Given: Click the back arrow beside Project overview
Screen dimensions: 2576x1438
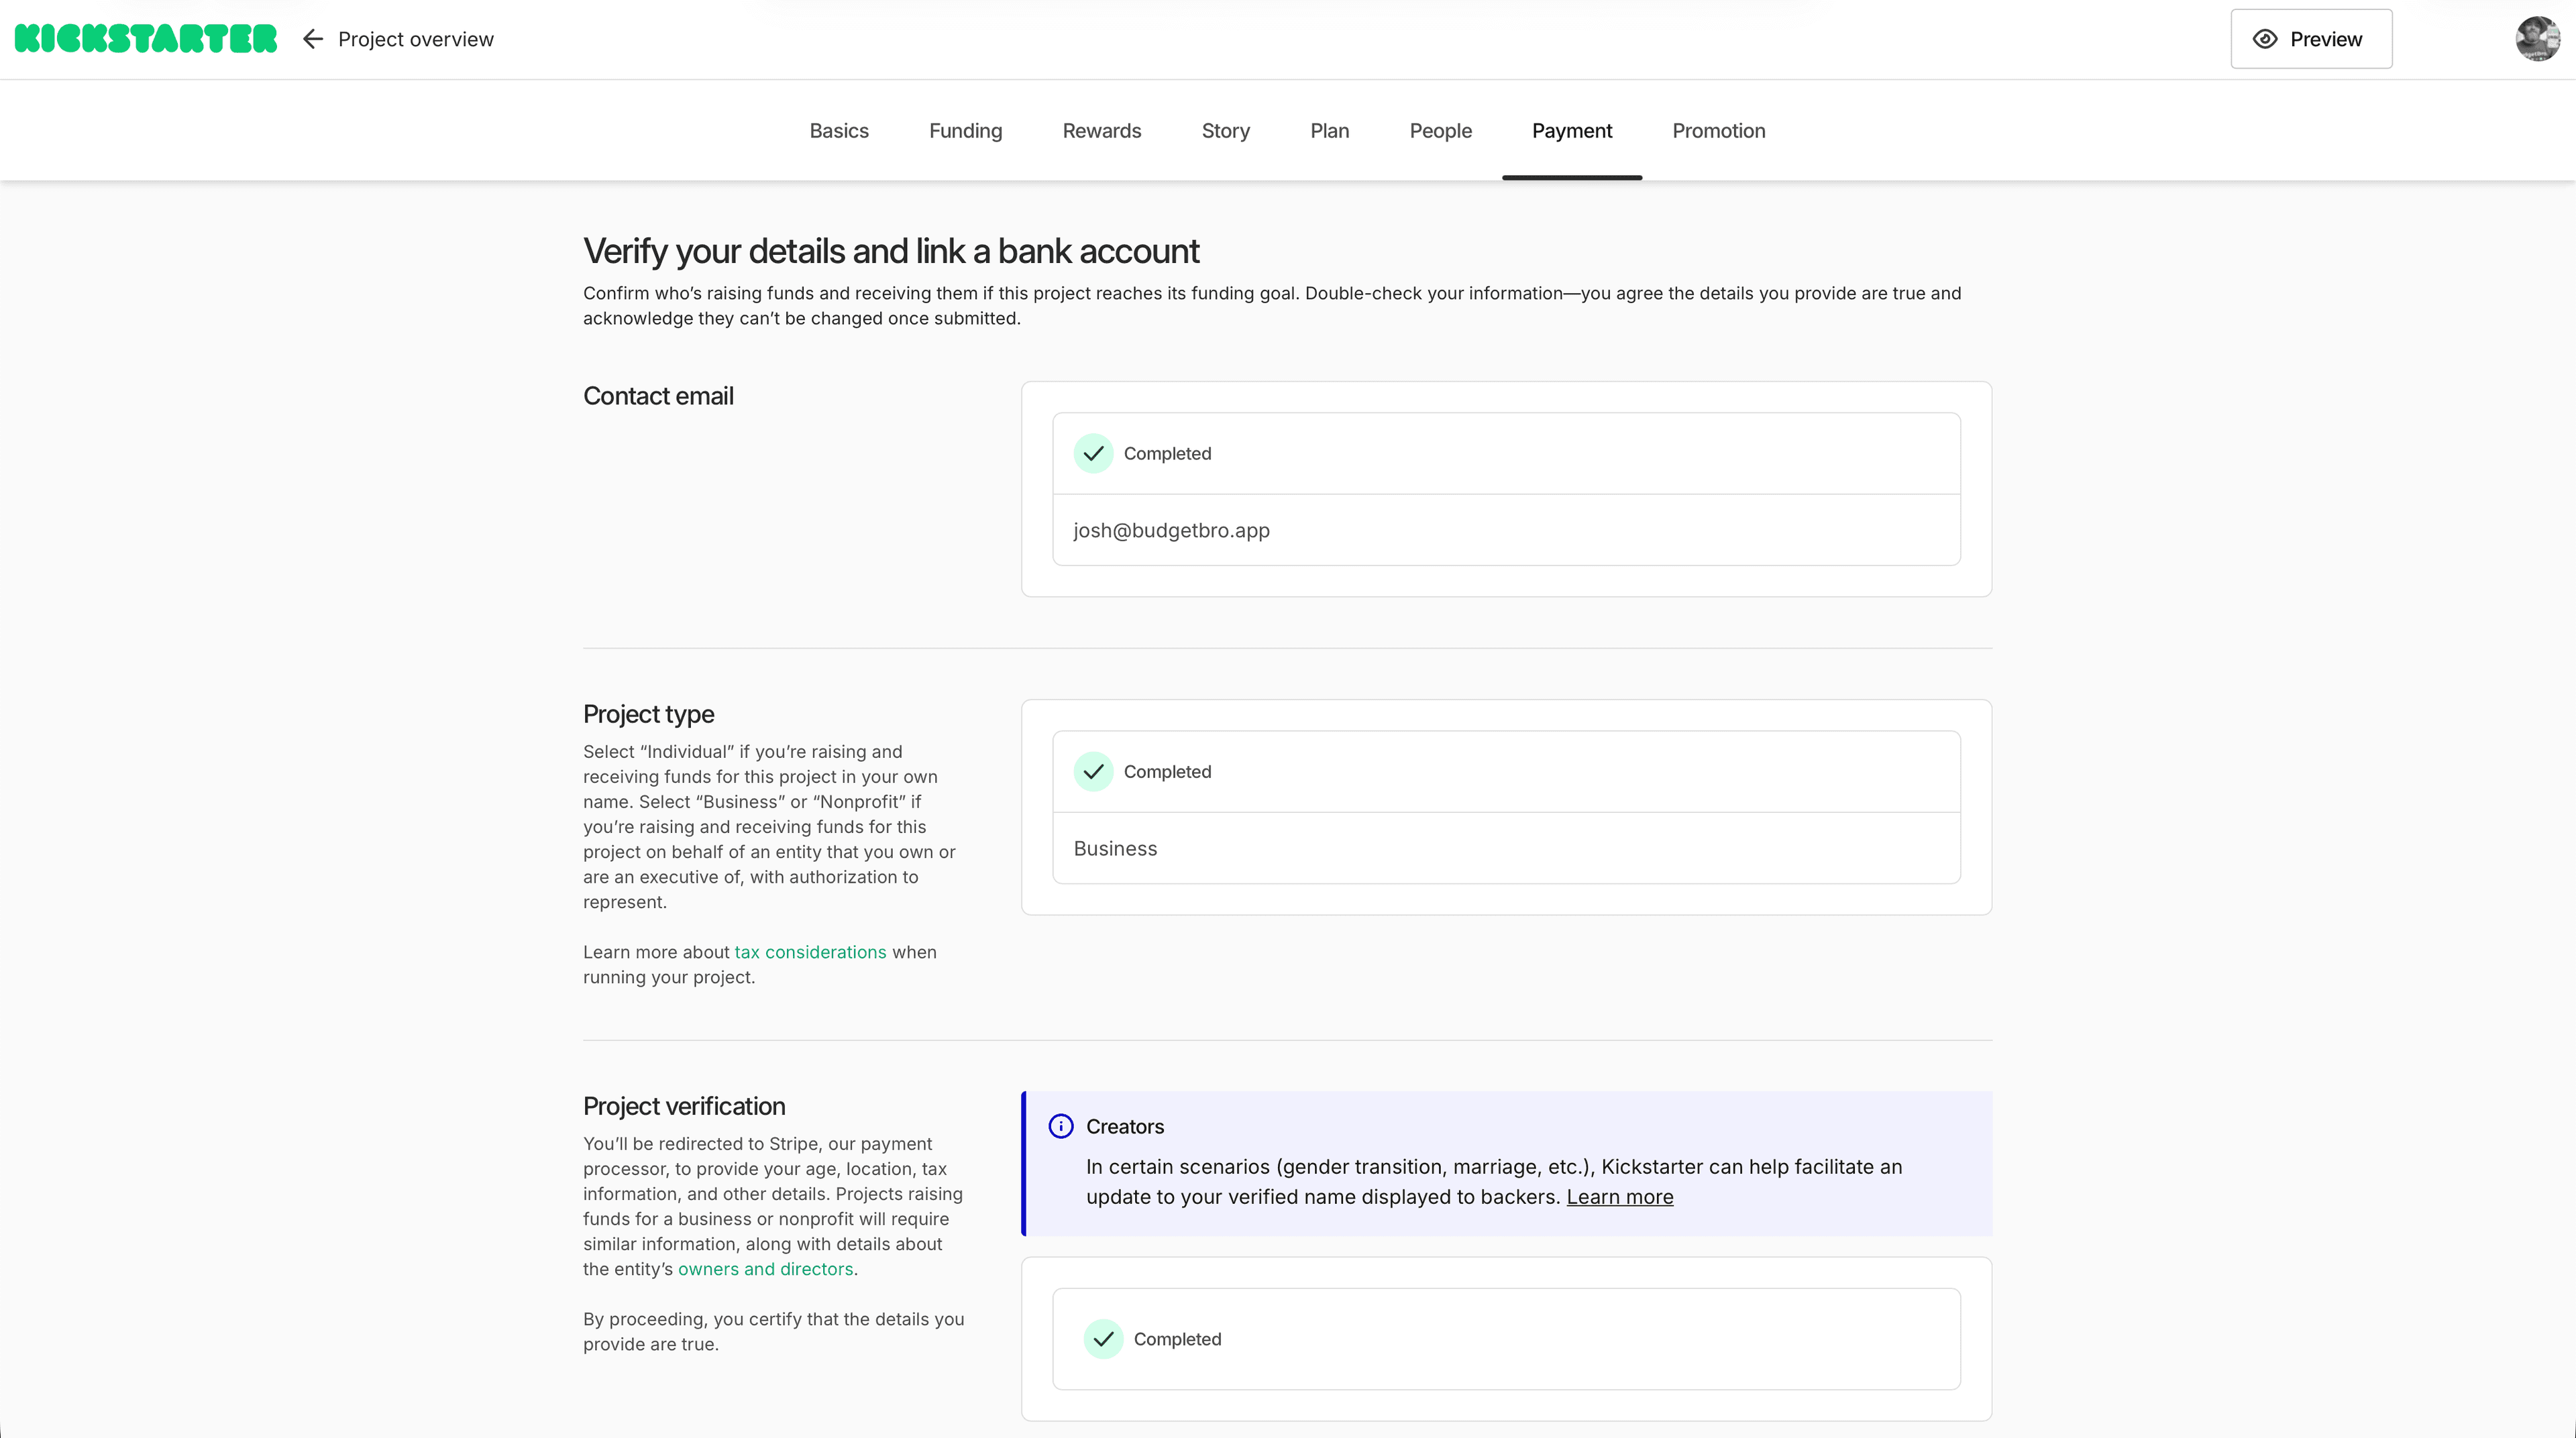Looking at the screenshot, I should point(313,39).
